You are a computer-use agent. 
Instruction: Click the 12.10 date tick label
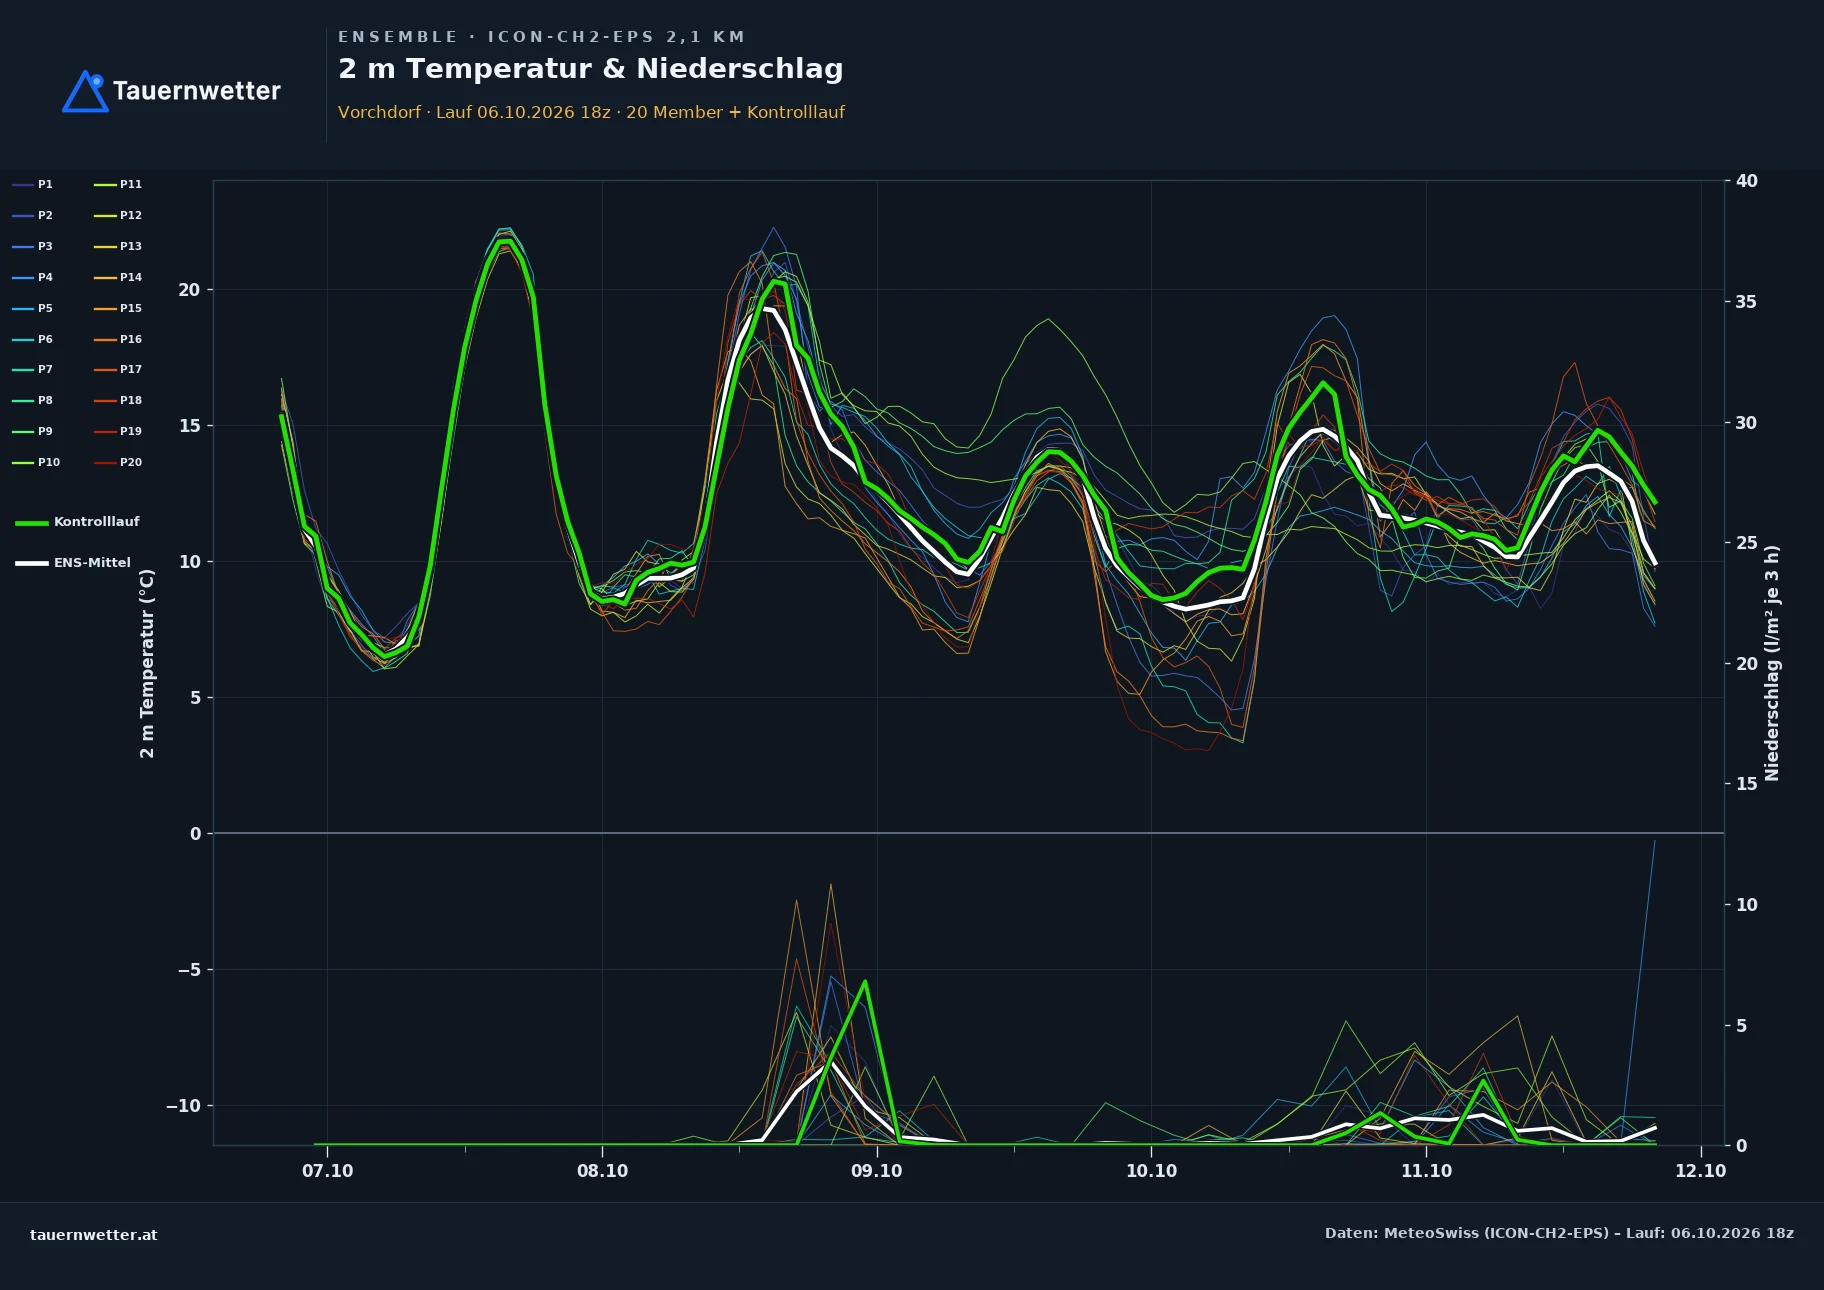1701,1171
